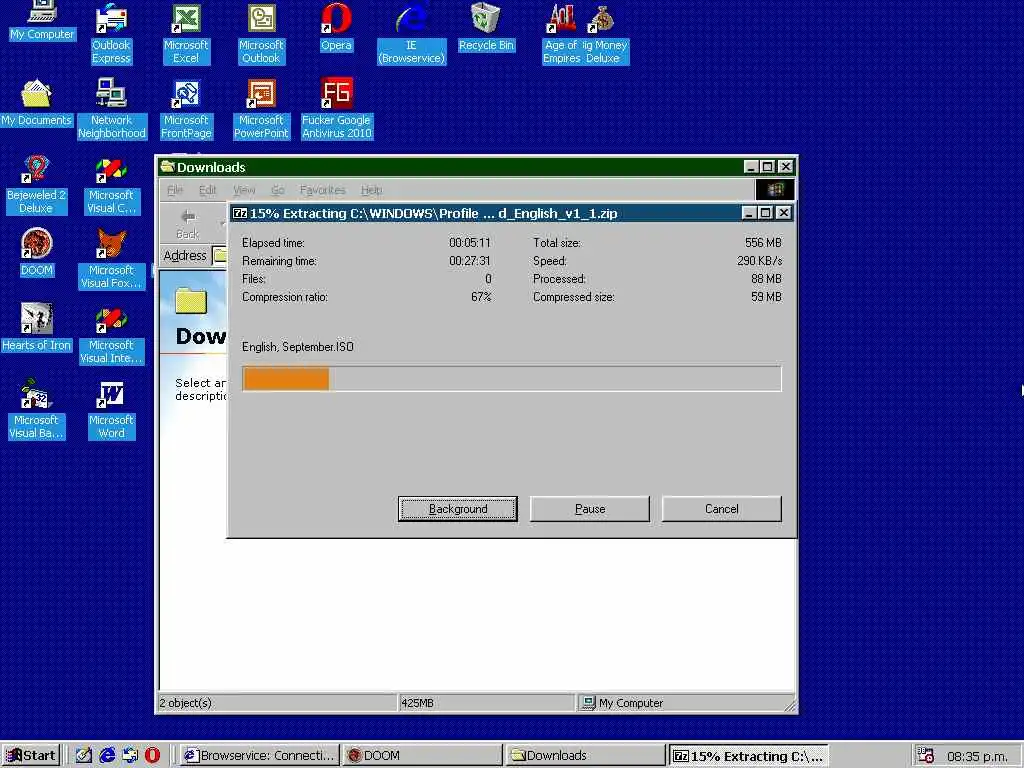Click Opera quick launch icon in taskbar
Viewport: 1024px width, 768px height.
click(x=152, y=756)
